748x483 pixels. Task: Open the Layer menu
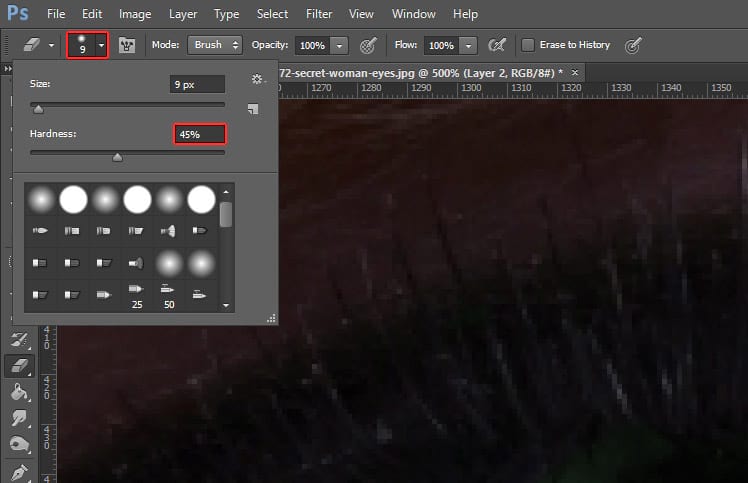183,14
